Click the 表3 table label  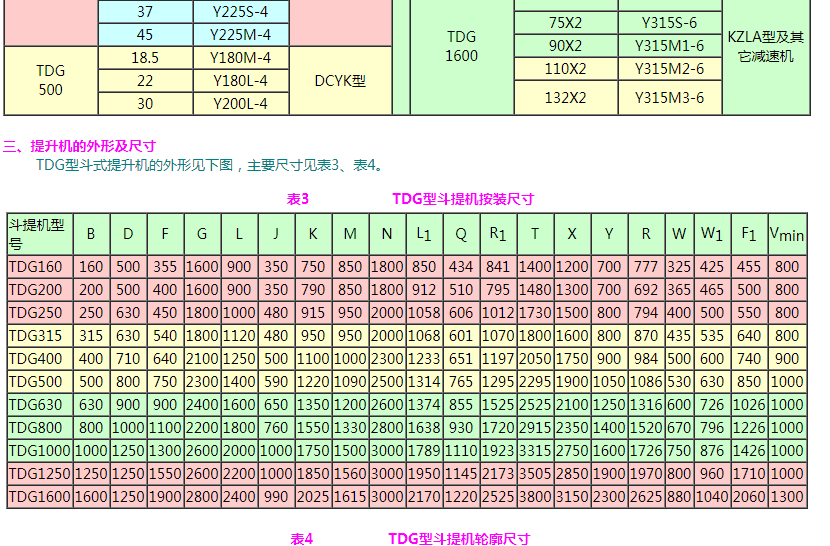pyautogui.click(x=298, y=199)
